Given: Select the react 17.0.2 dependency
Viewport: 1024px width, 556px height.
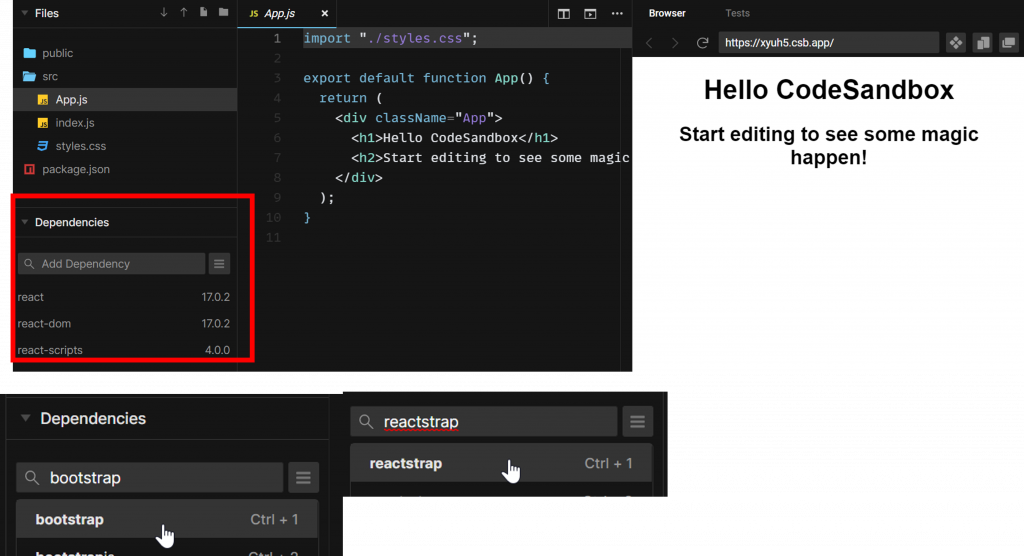Looking at the screenshot, I should (123, 297).
